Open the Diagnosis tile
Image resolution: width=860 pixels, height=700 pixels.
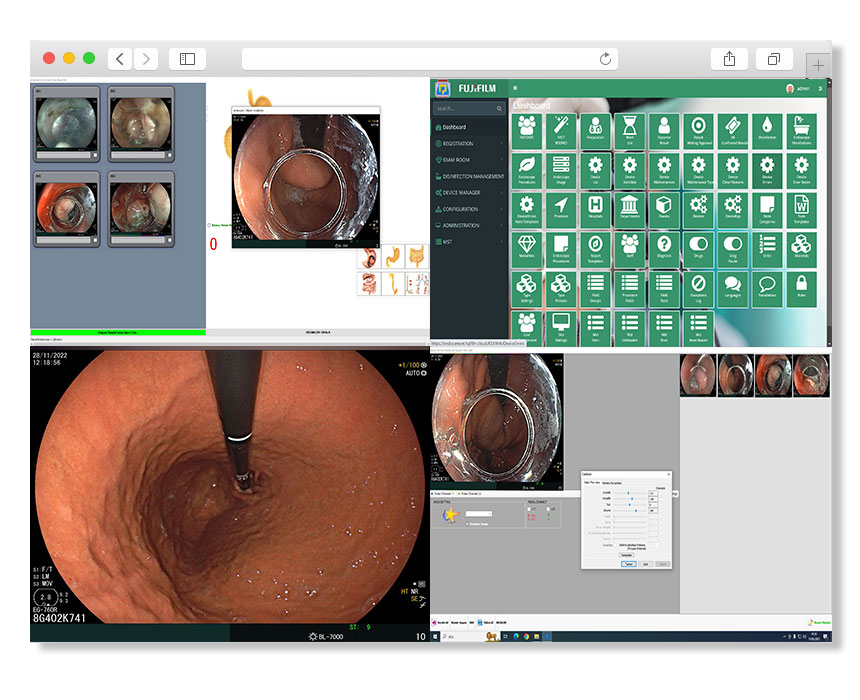(x=662, y=250)
